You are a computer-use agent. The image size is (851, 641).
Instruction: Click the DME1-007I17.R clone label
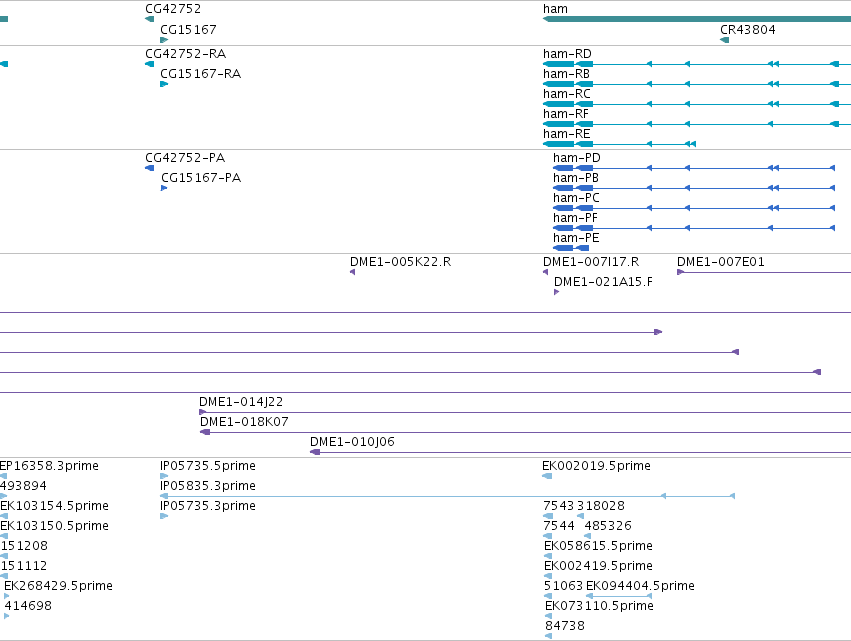(x=591, y=262)
